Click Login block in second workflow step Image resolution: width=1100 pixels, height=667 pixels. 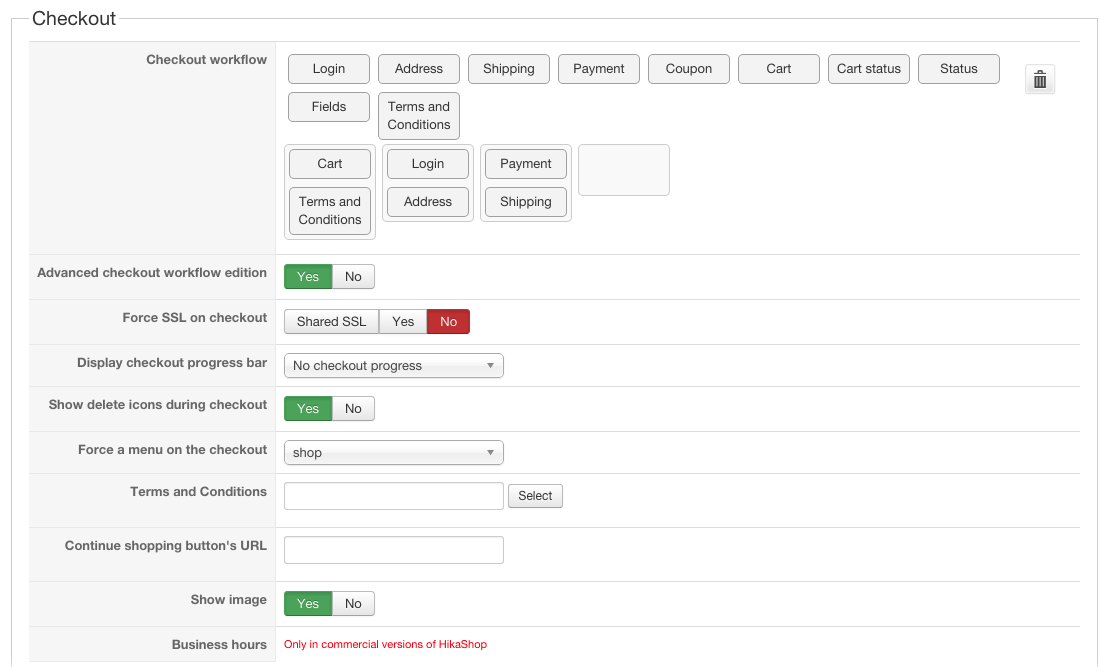pos(428,164)
